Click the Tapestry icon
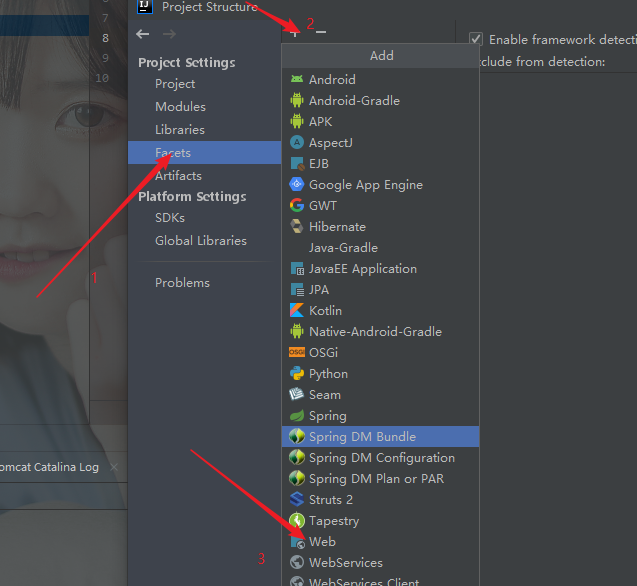Screen dimensions: 637x586 pos(297,521)
